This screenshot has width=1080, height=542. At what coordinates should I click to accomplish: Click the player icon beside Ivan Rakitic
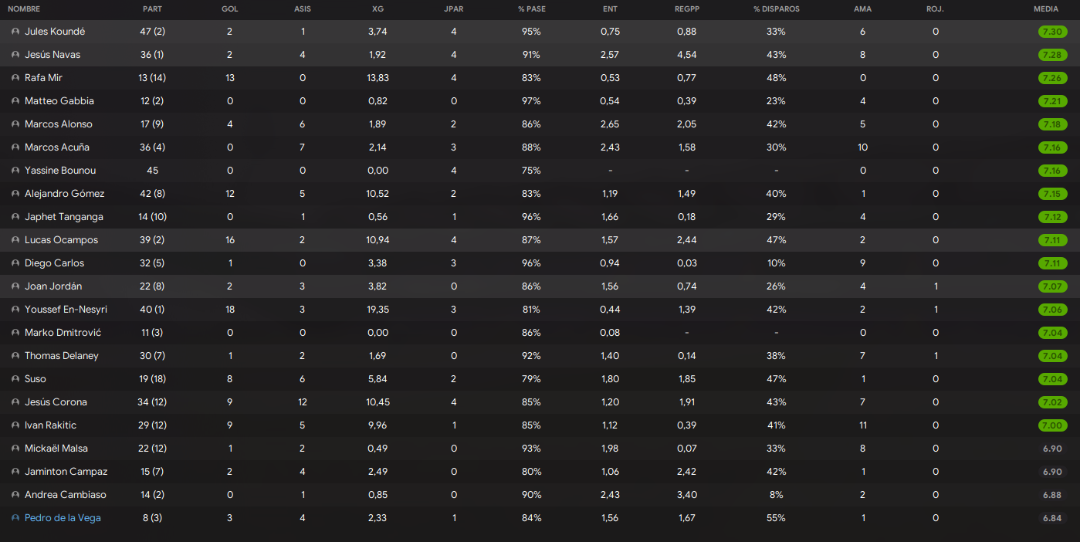click(15, 426)
